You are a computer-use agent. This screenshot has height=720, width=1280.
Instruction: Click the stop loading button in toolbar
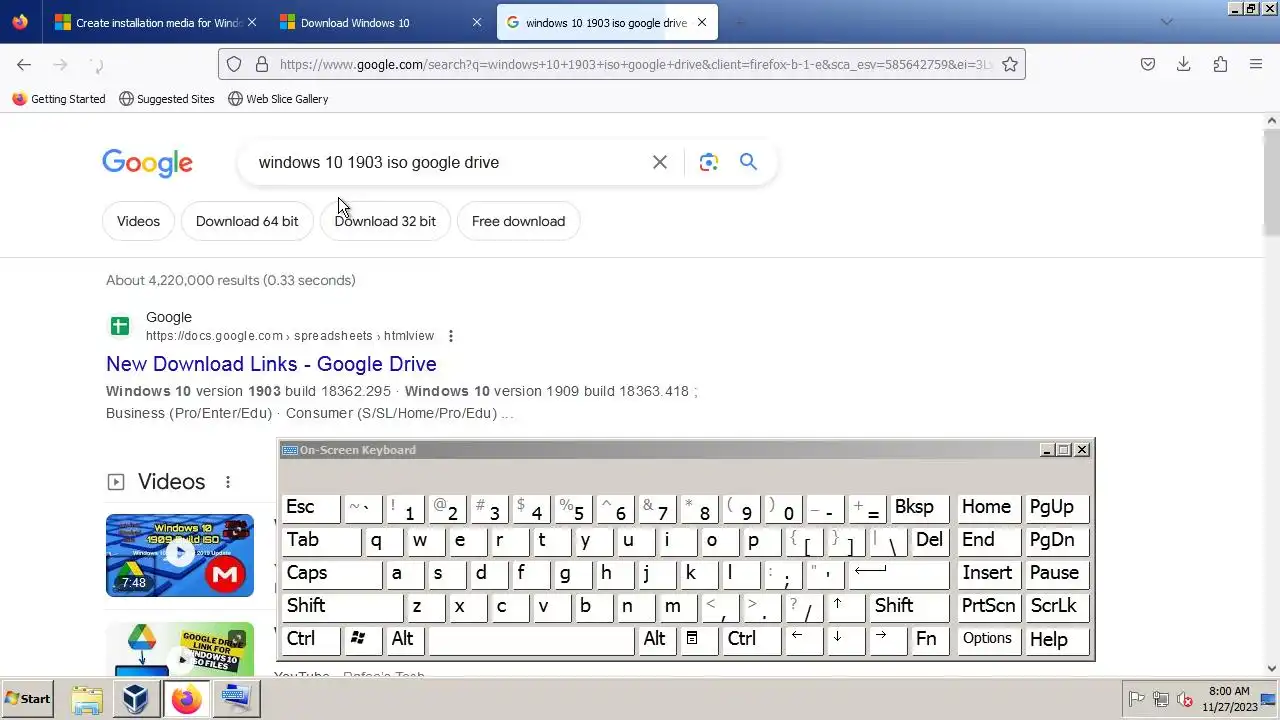click(96, 65)
